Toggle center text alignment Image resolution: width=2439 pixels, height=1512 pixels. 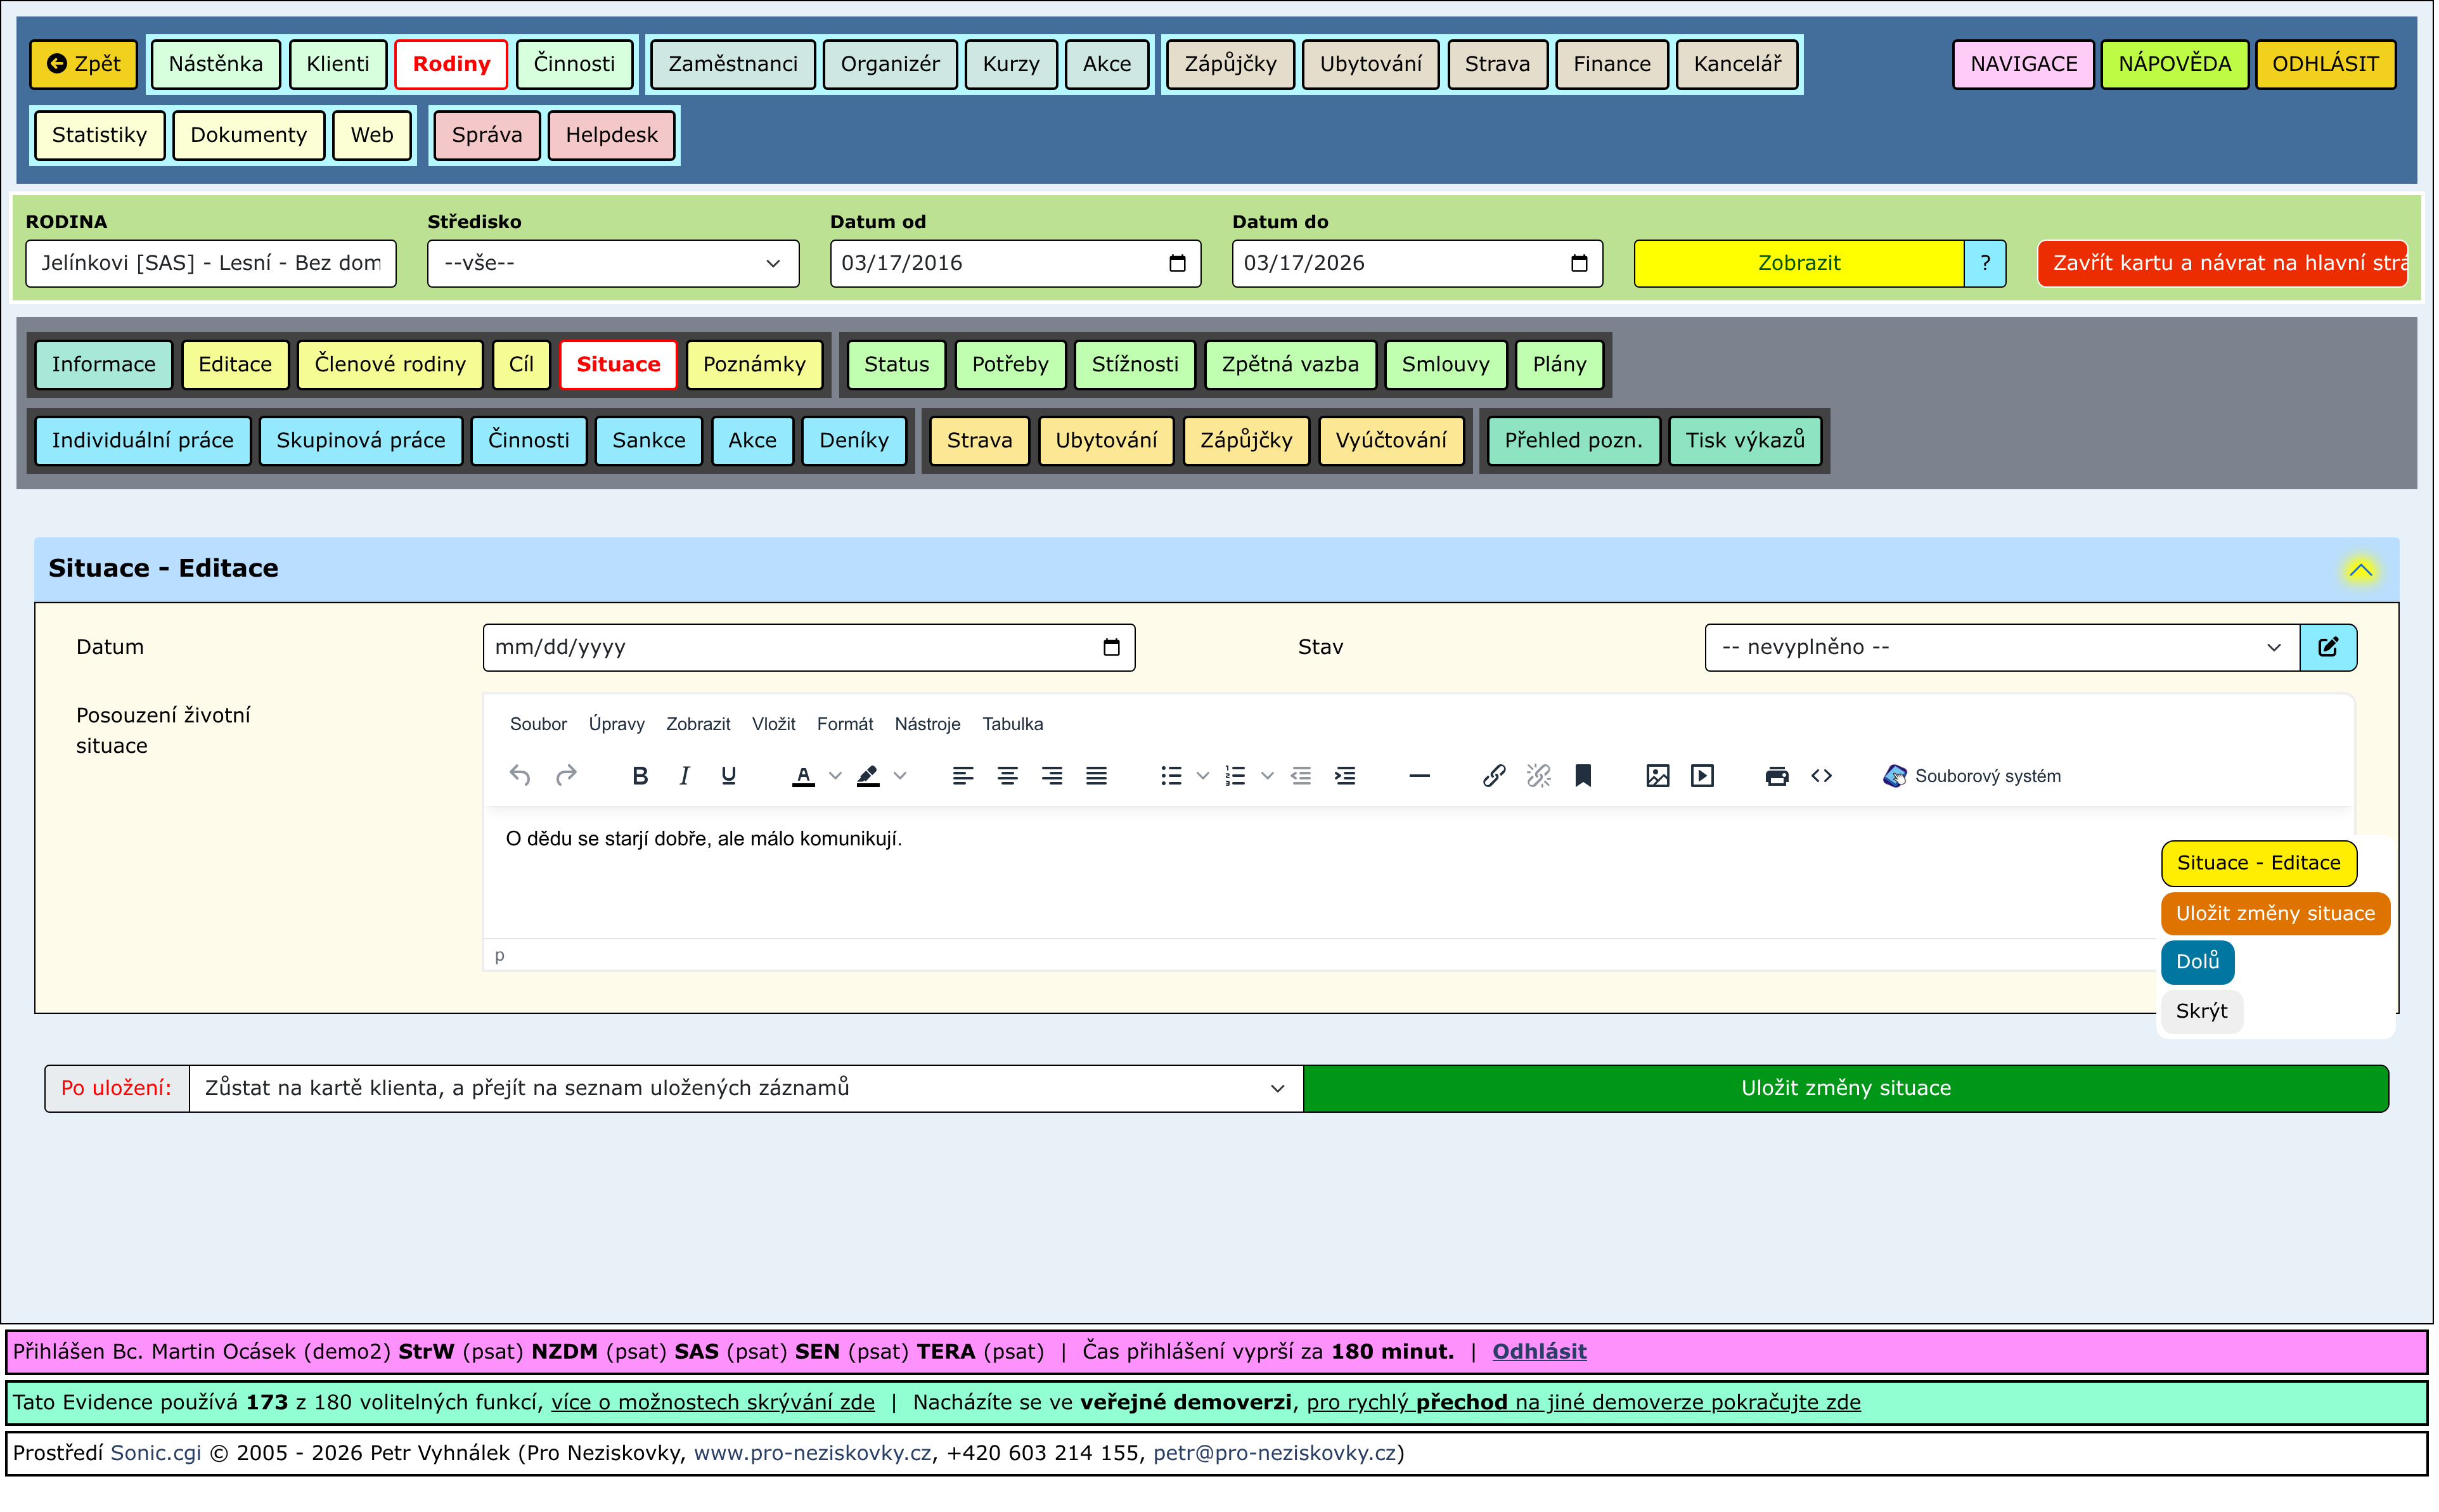(x=1007, y=776)
